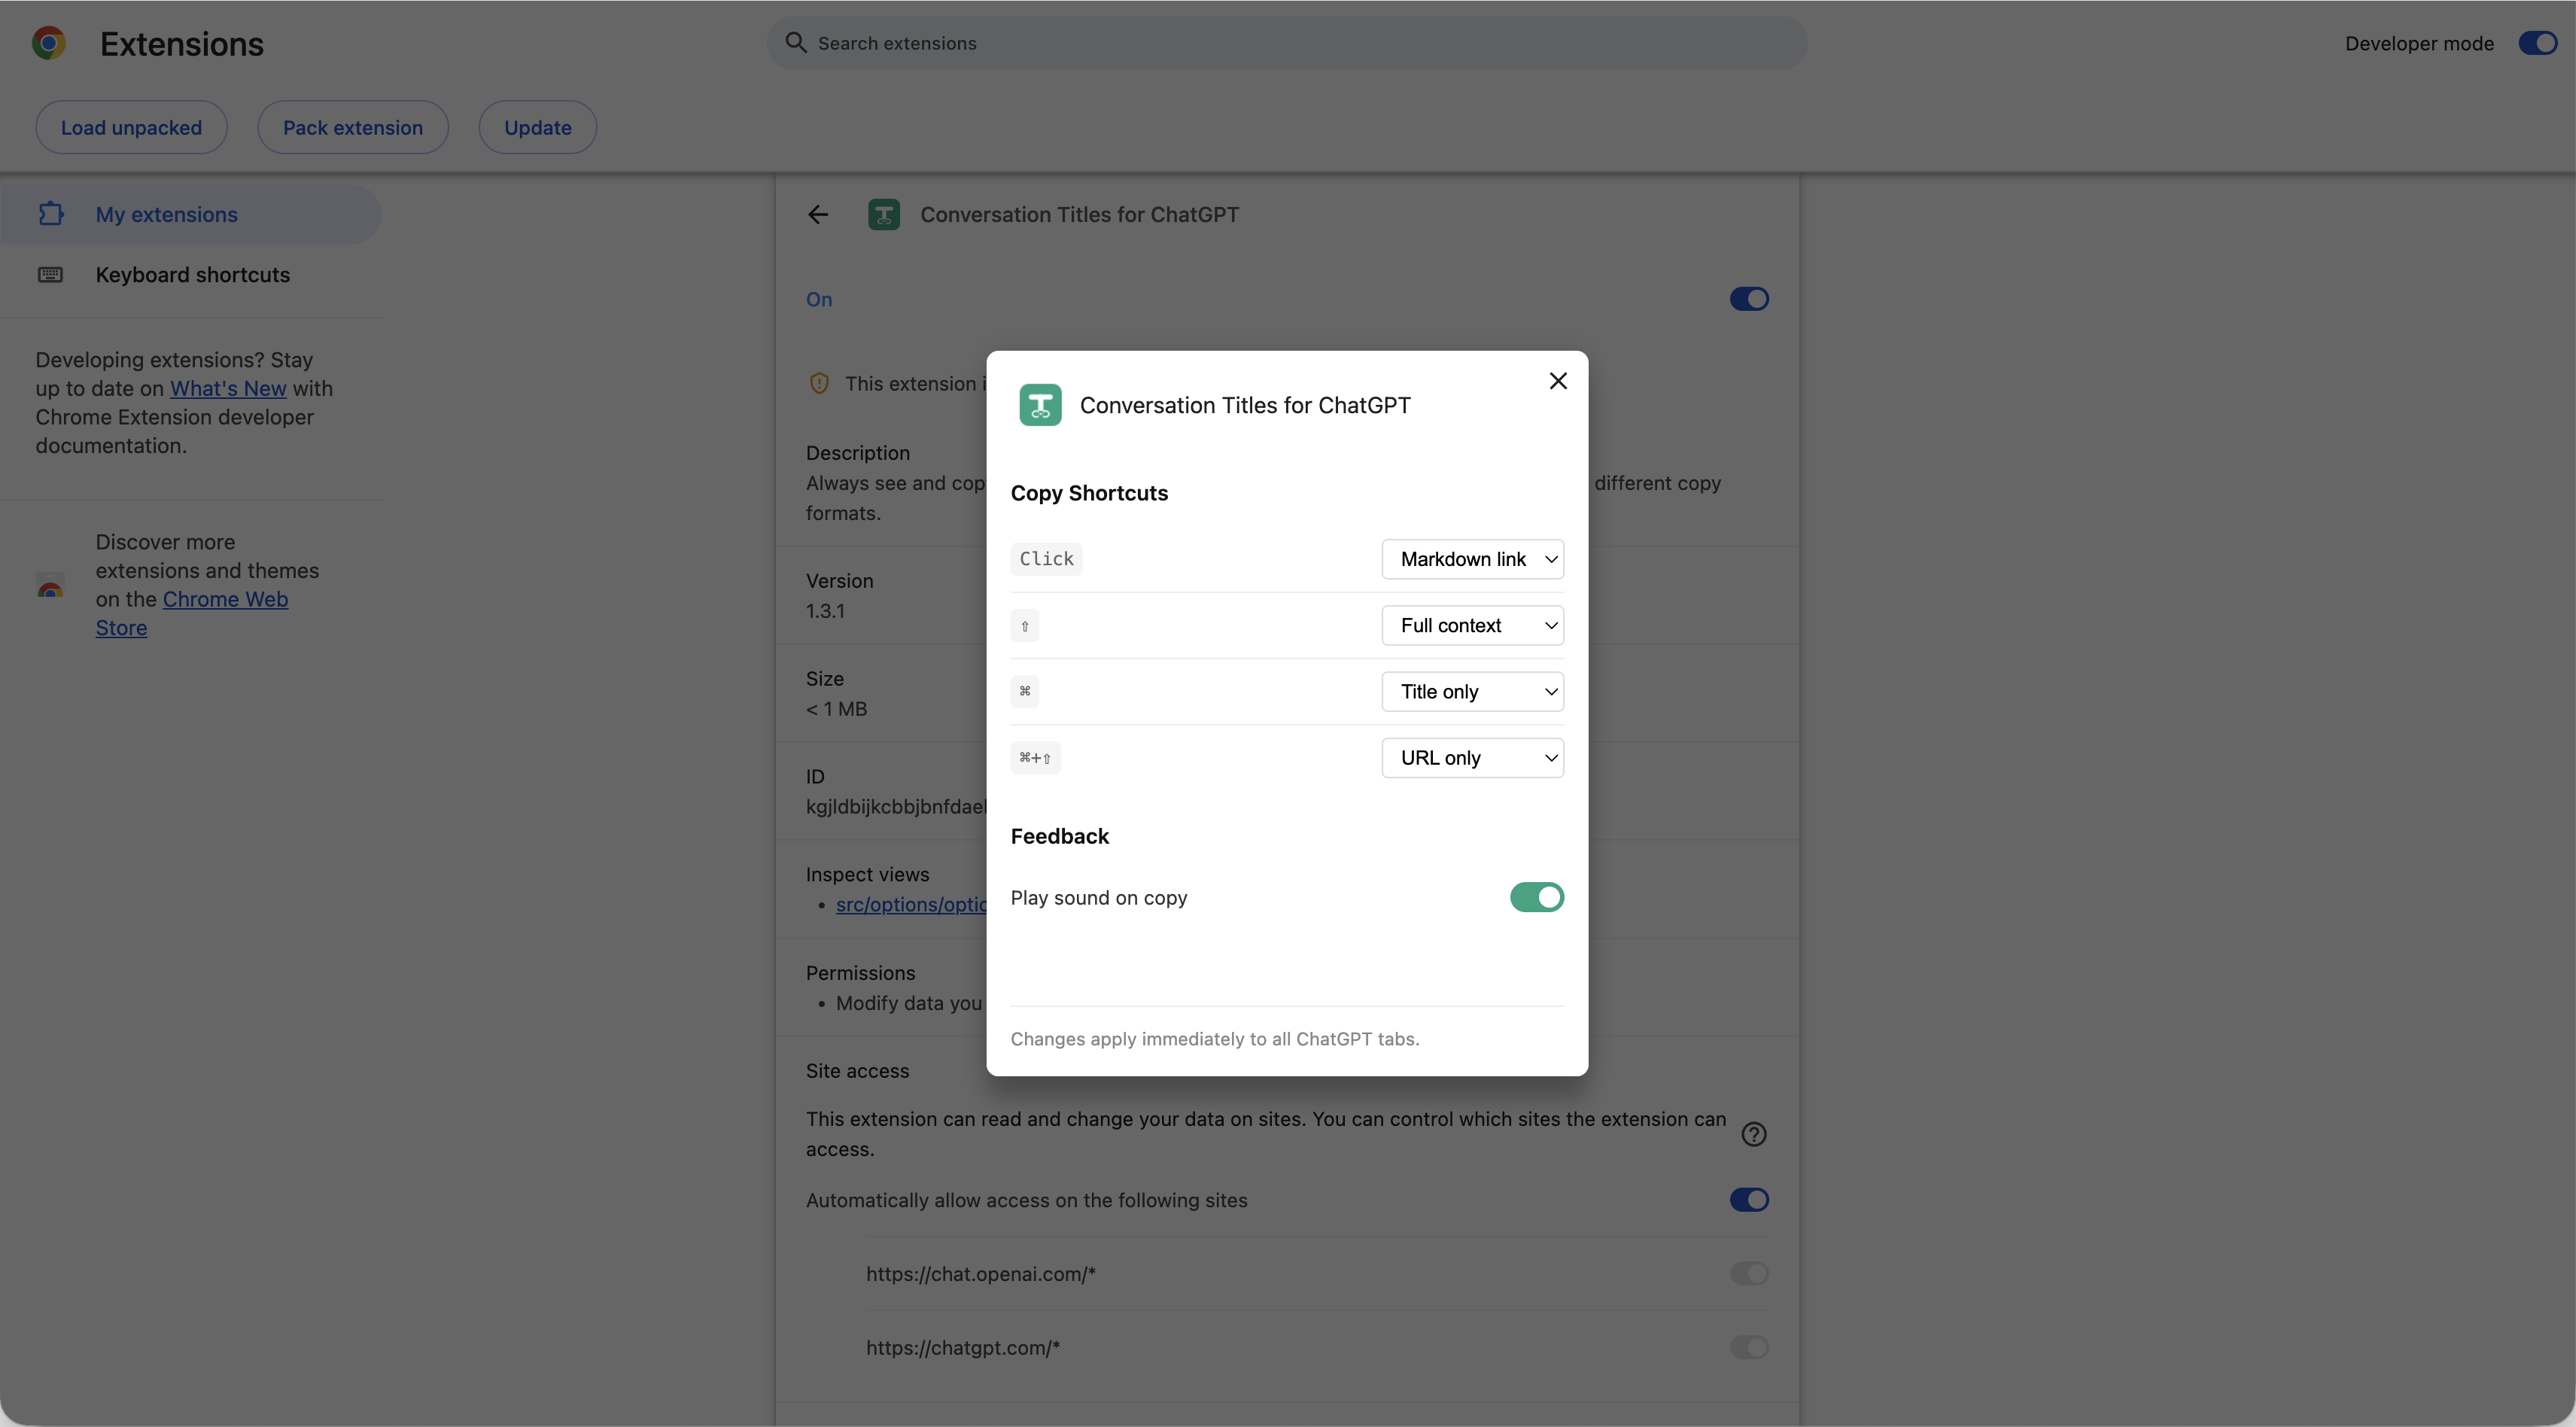
Task: Toggle chat.openai.com site access switch
Action: tap(1749, 1273)
